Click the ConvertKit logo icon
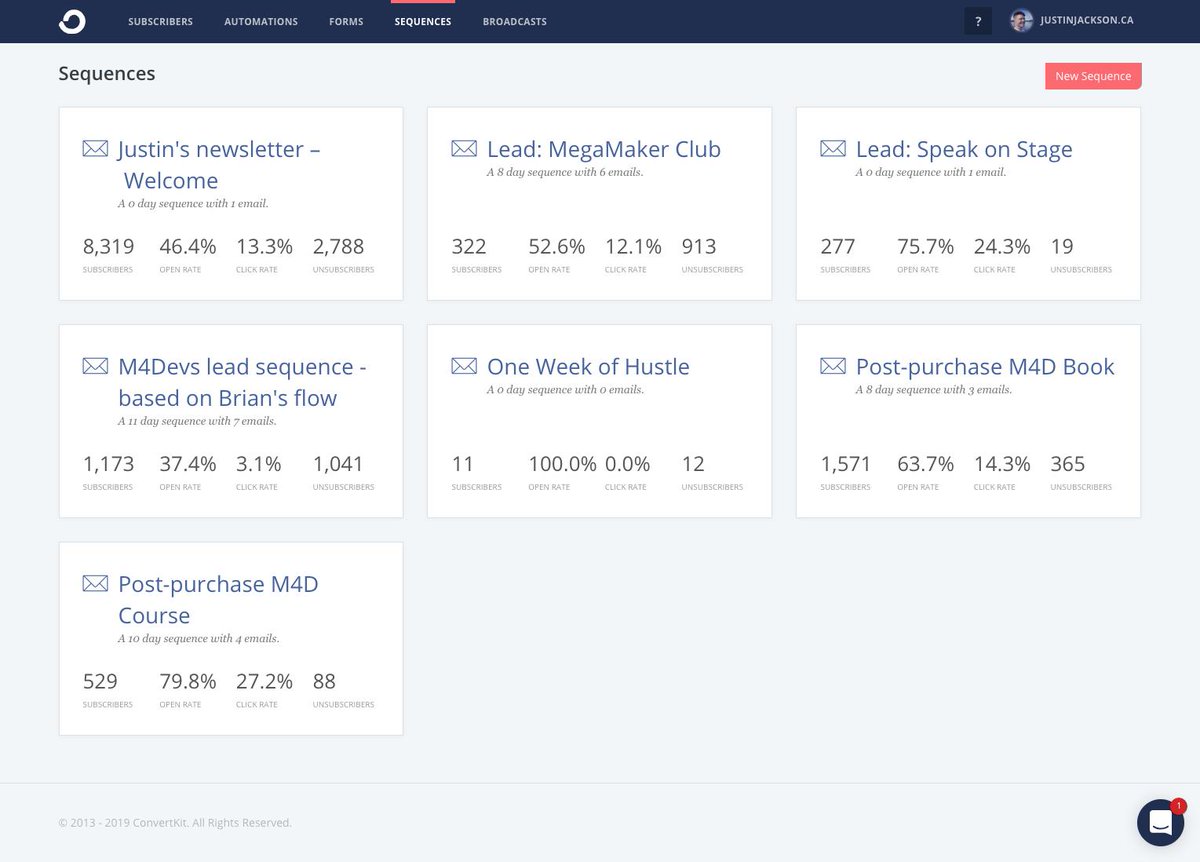1200x862 pixels. tap(72, 21)
